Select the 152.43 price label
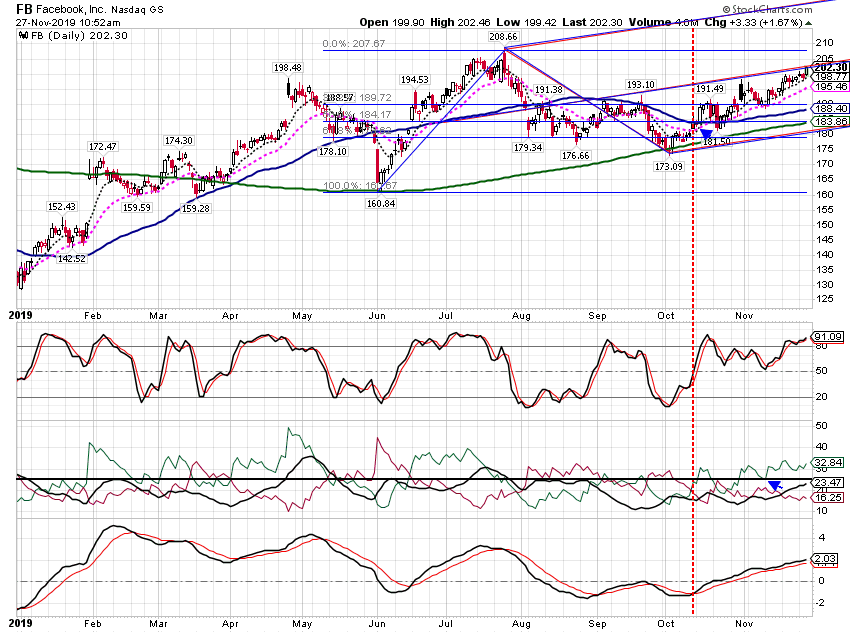This screenshot has width=850, height=633. click(62, 206)
